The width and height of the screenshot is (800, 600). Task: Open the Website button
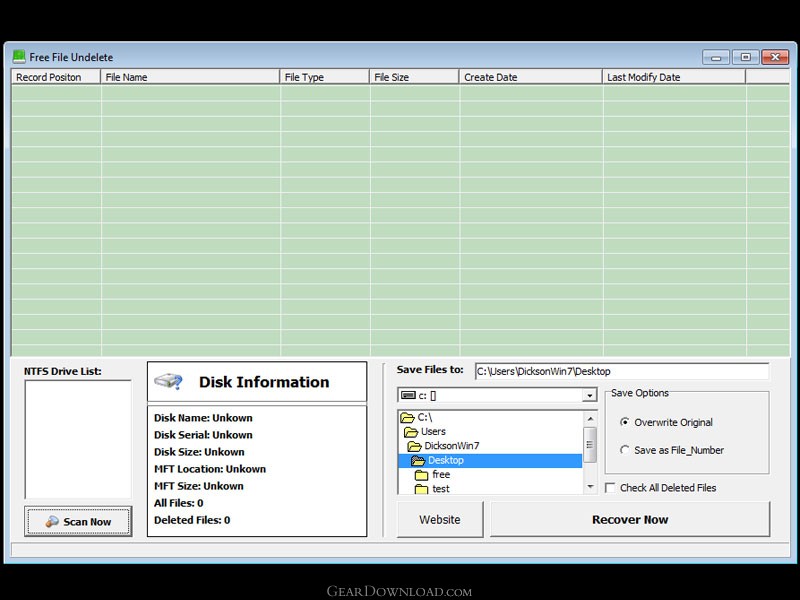click(440, 519)
